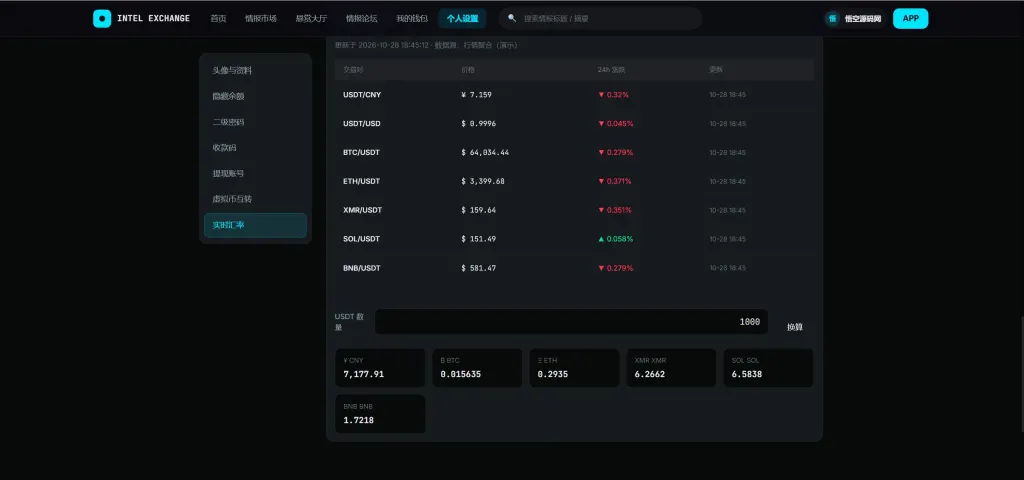
Task: Click price $ 64,034.44
Action: [x=485, y=152]
